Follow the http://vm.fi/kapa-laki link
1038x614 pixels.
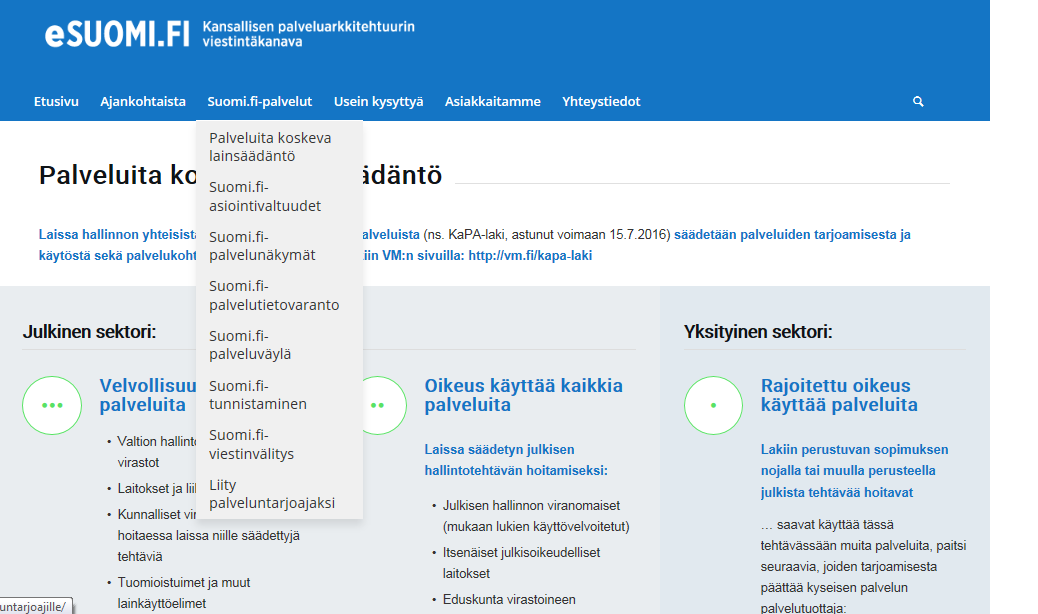530,255
